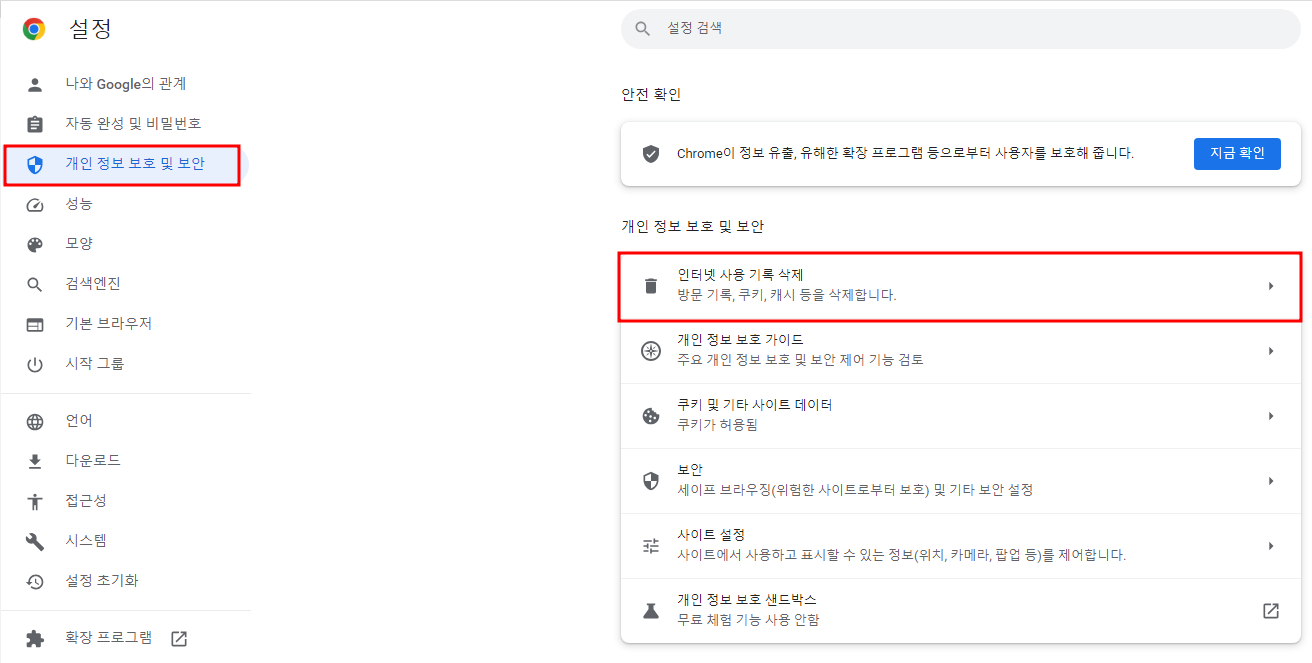Click the shield icon next to 보안

[651, 481]
